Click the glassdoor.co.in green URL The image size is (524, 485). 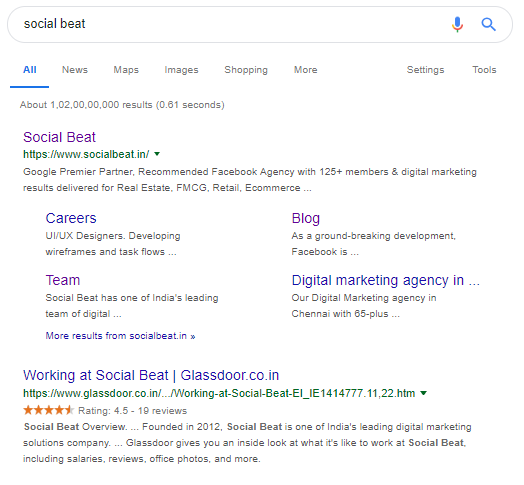(219, 393)
